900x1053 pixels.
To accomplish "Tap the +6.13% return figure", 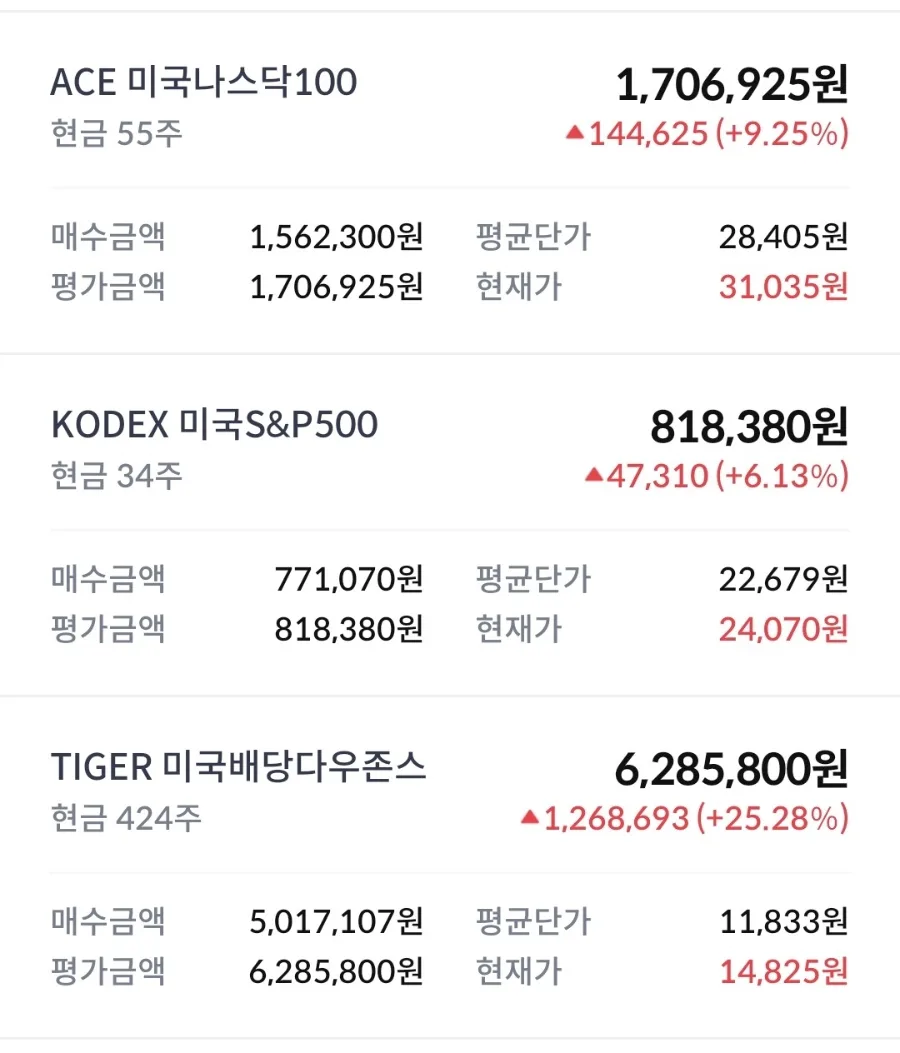I will tap(782, 476).
